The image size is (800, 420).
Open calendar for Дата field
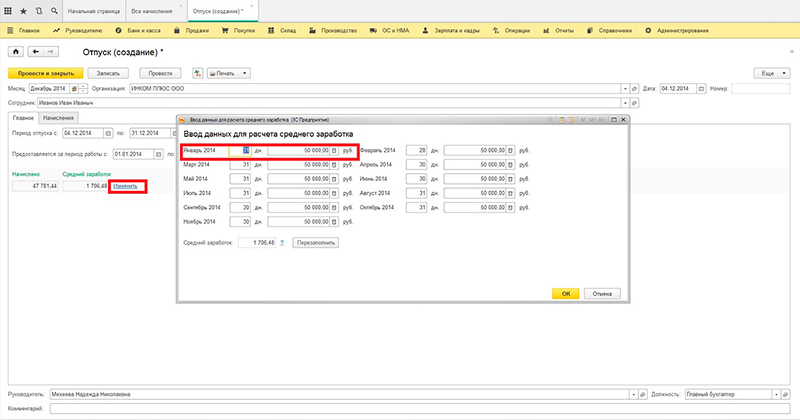pyautogui.click(x=701, y=89)
